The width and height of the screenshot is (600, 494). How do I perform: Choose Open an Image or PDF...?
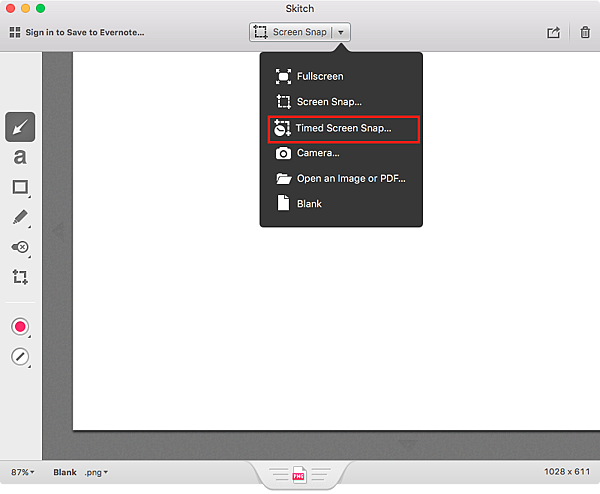pos(341,179)
